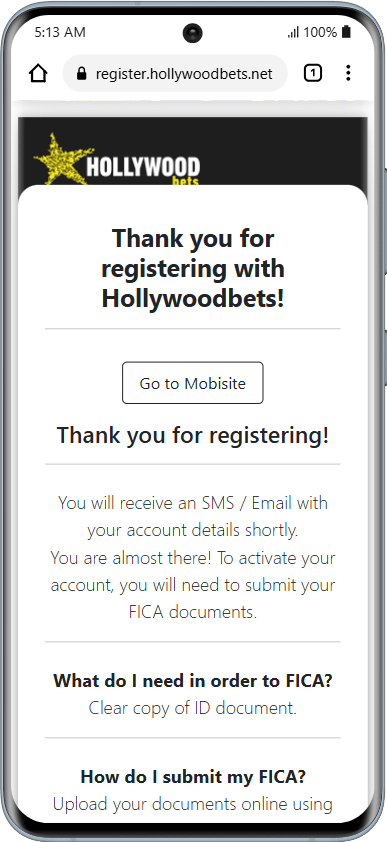Image resolution: width=387 pixels, height=842 pixels.
Task: Tap the 5:13 AM clock in status bar
Action: point(60,32)
